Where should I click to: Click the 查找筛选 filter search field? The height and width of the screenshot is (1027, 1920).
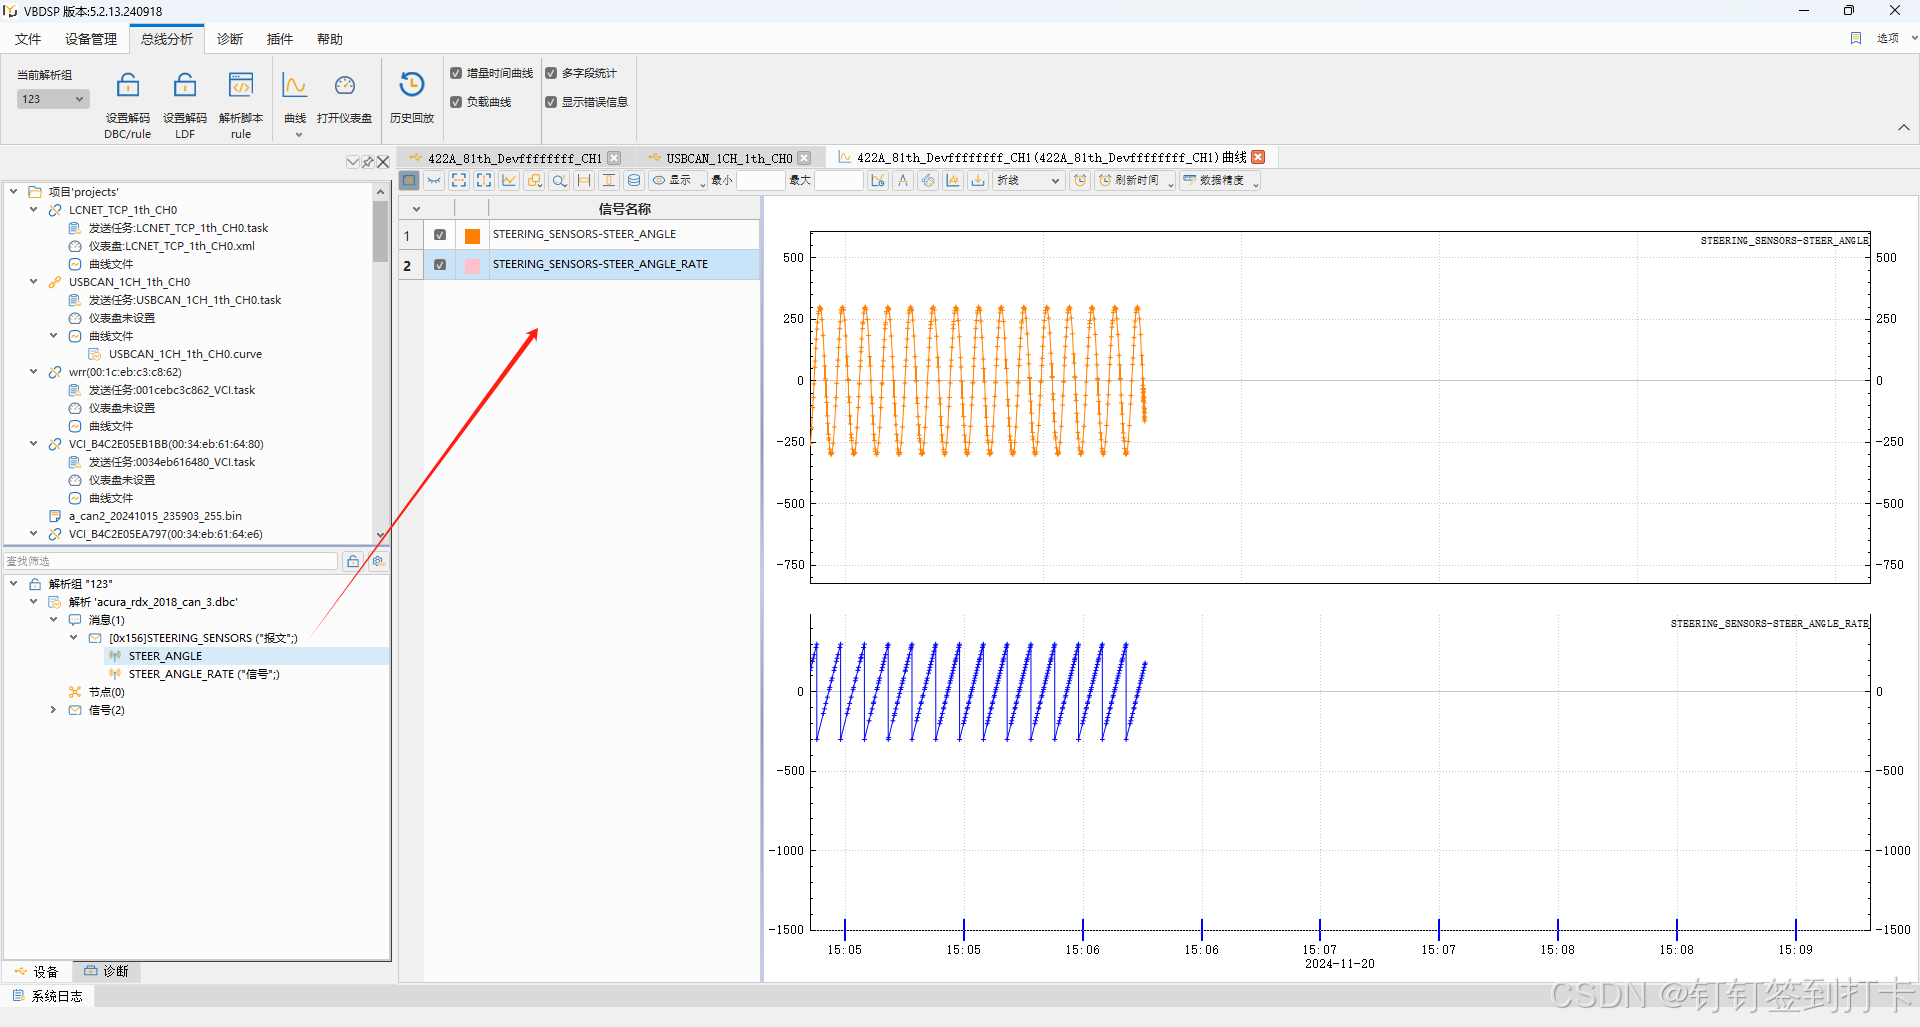(171, 561)
